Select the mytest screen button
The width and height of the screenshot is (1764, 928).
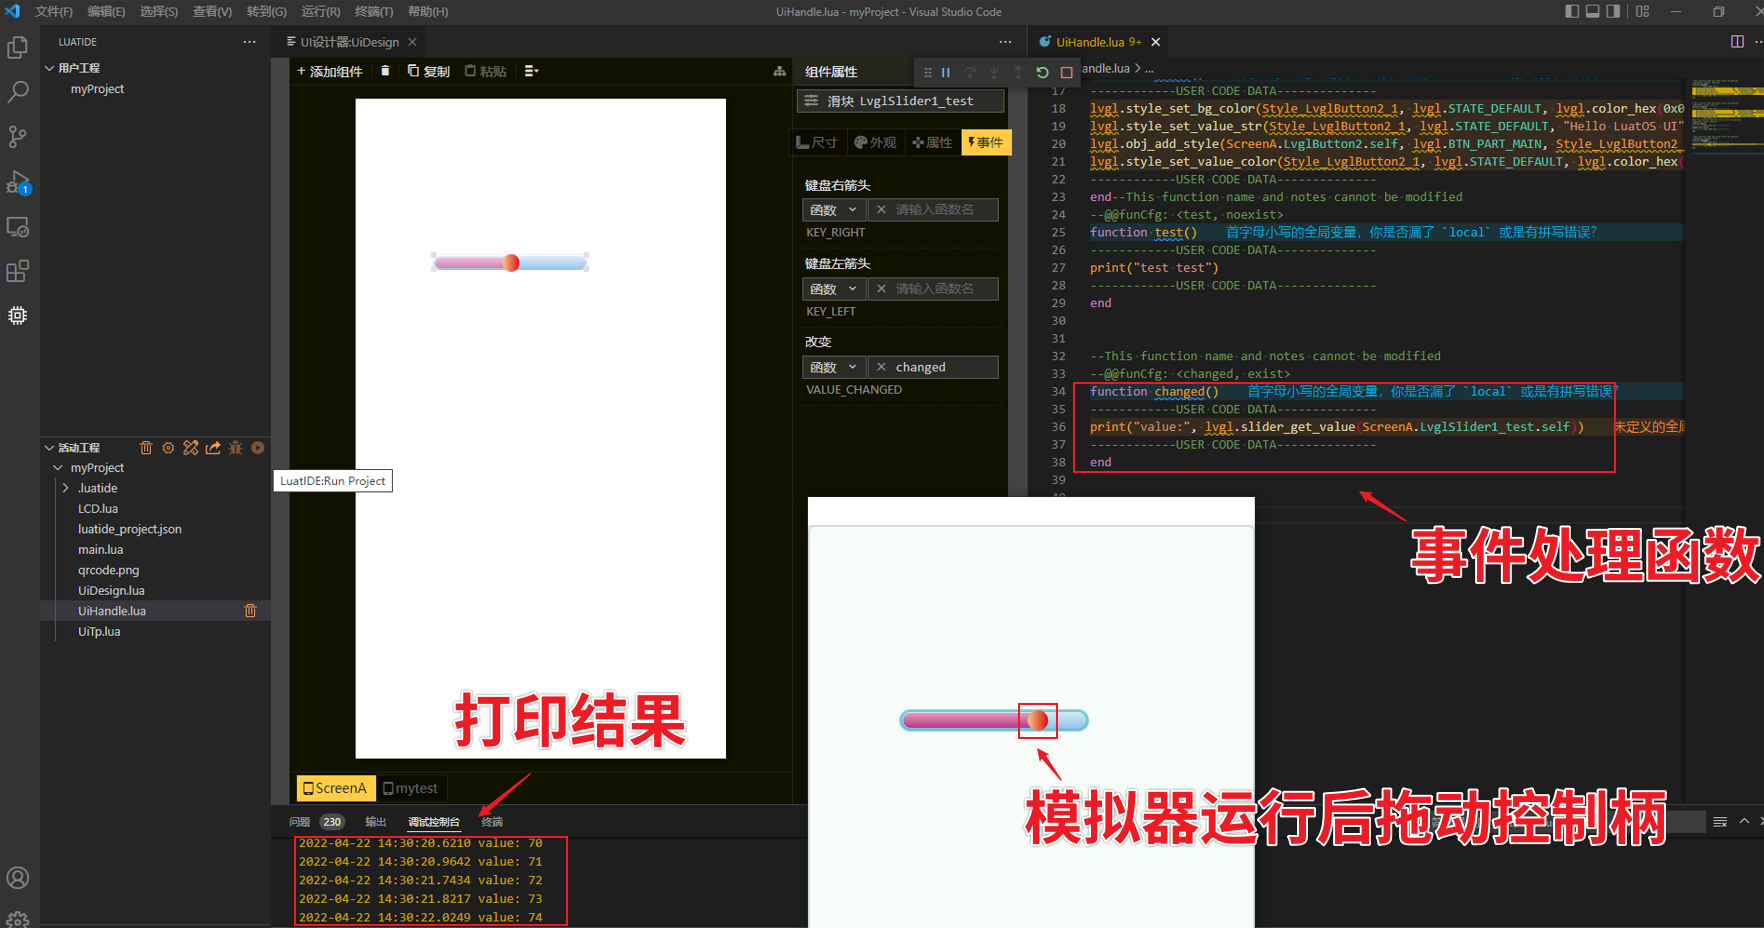click(x=410, y=787)
